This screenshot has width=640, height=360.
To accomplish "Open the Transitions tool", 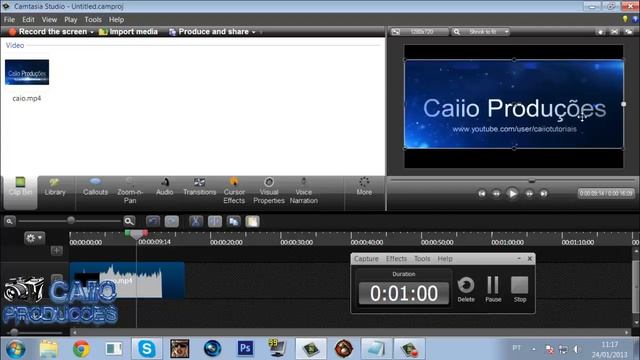I will 199,187.
